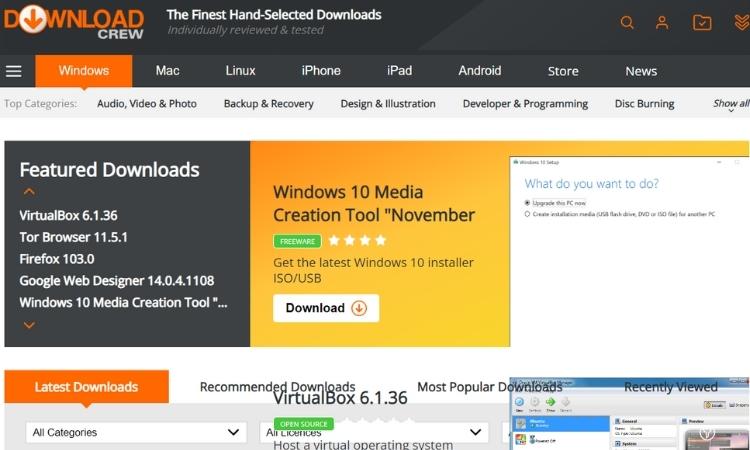Open the iPhone platform tab

tap(321, 71)
